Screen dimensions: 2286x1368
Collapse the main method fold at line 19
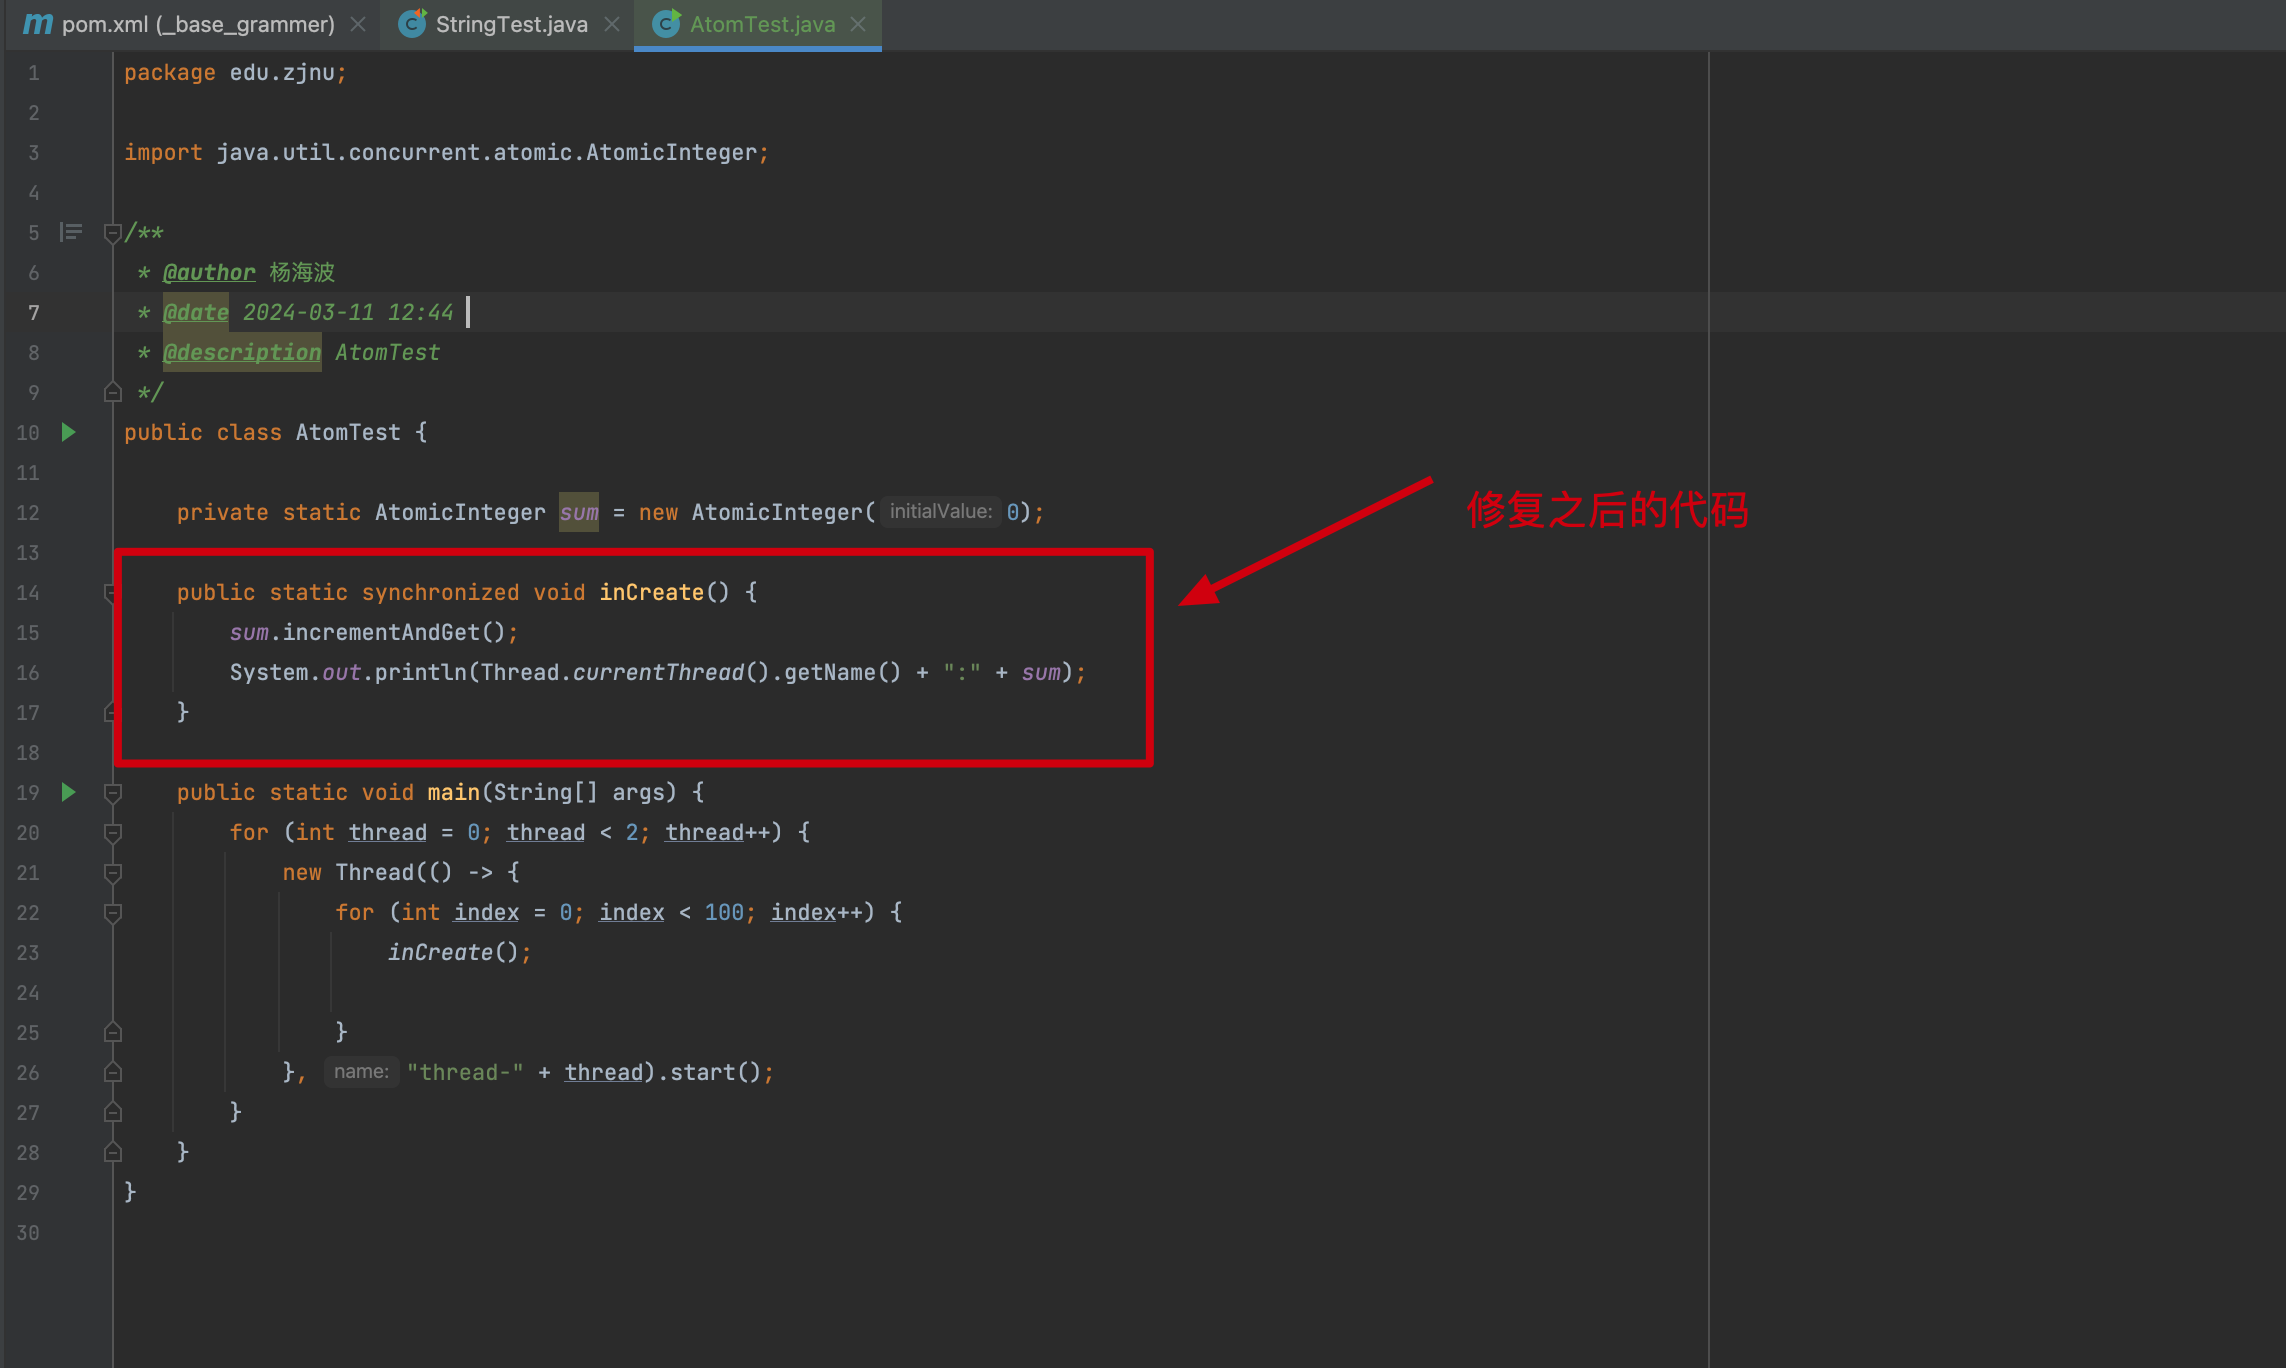tap(112, 793)
